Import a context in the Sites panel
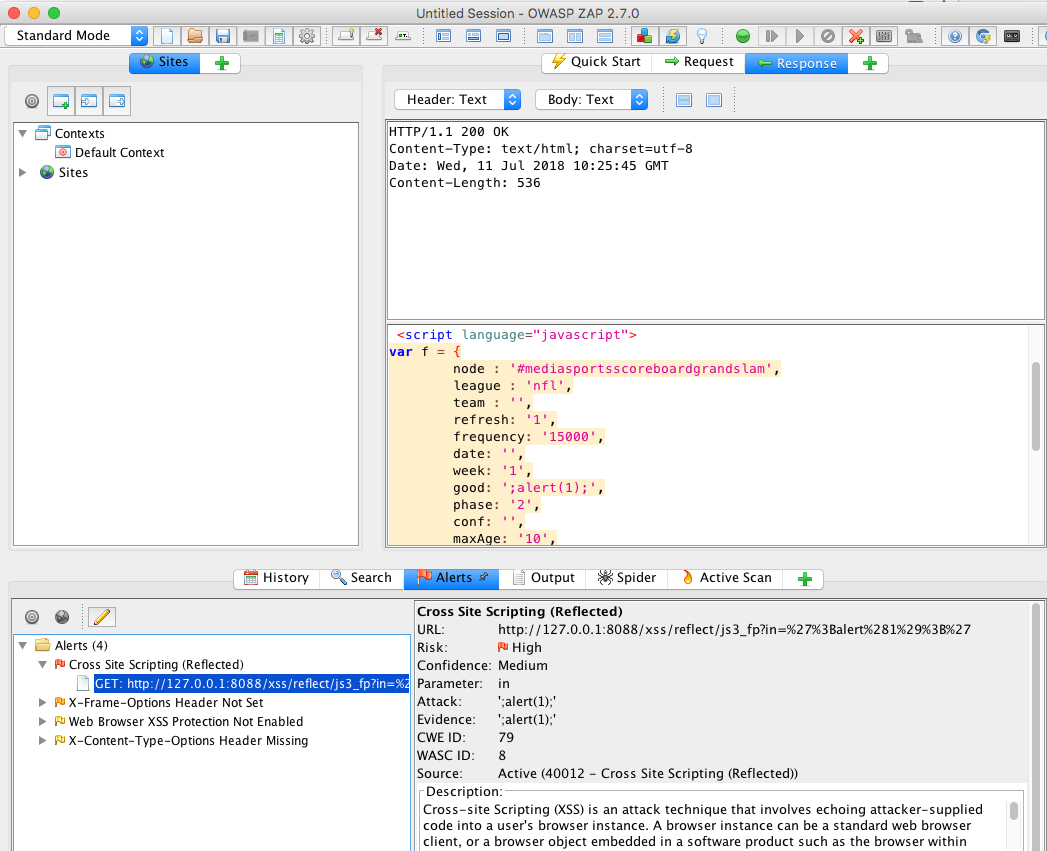1047x851 pixels. point(89,101)
